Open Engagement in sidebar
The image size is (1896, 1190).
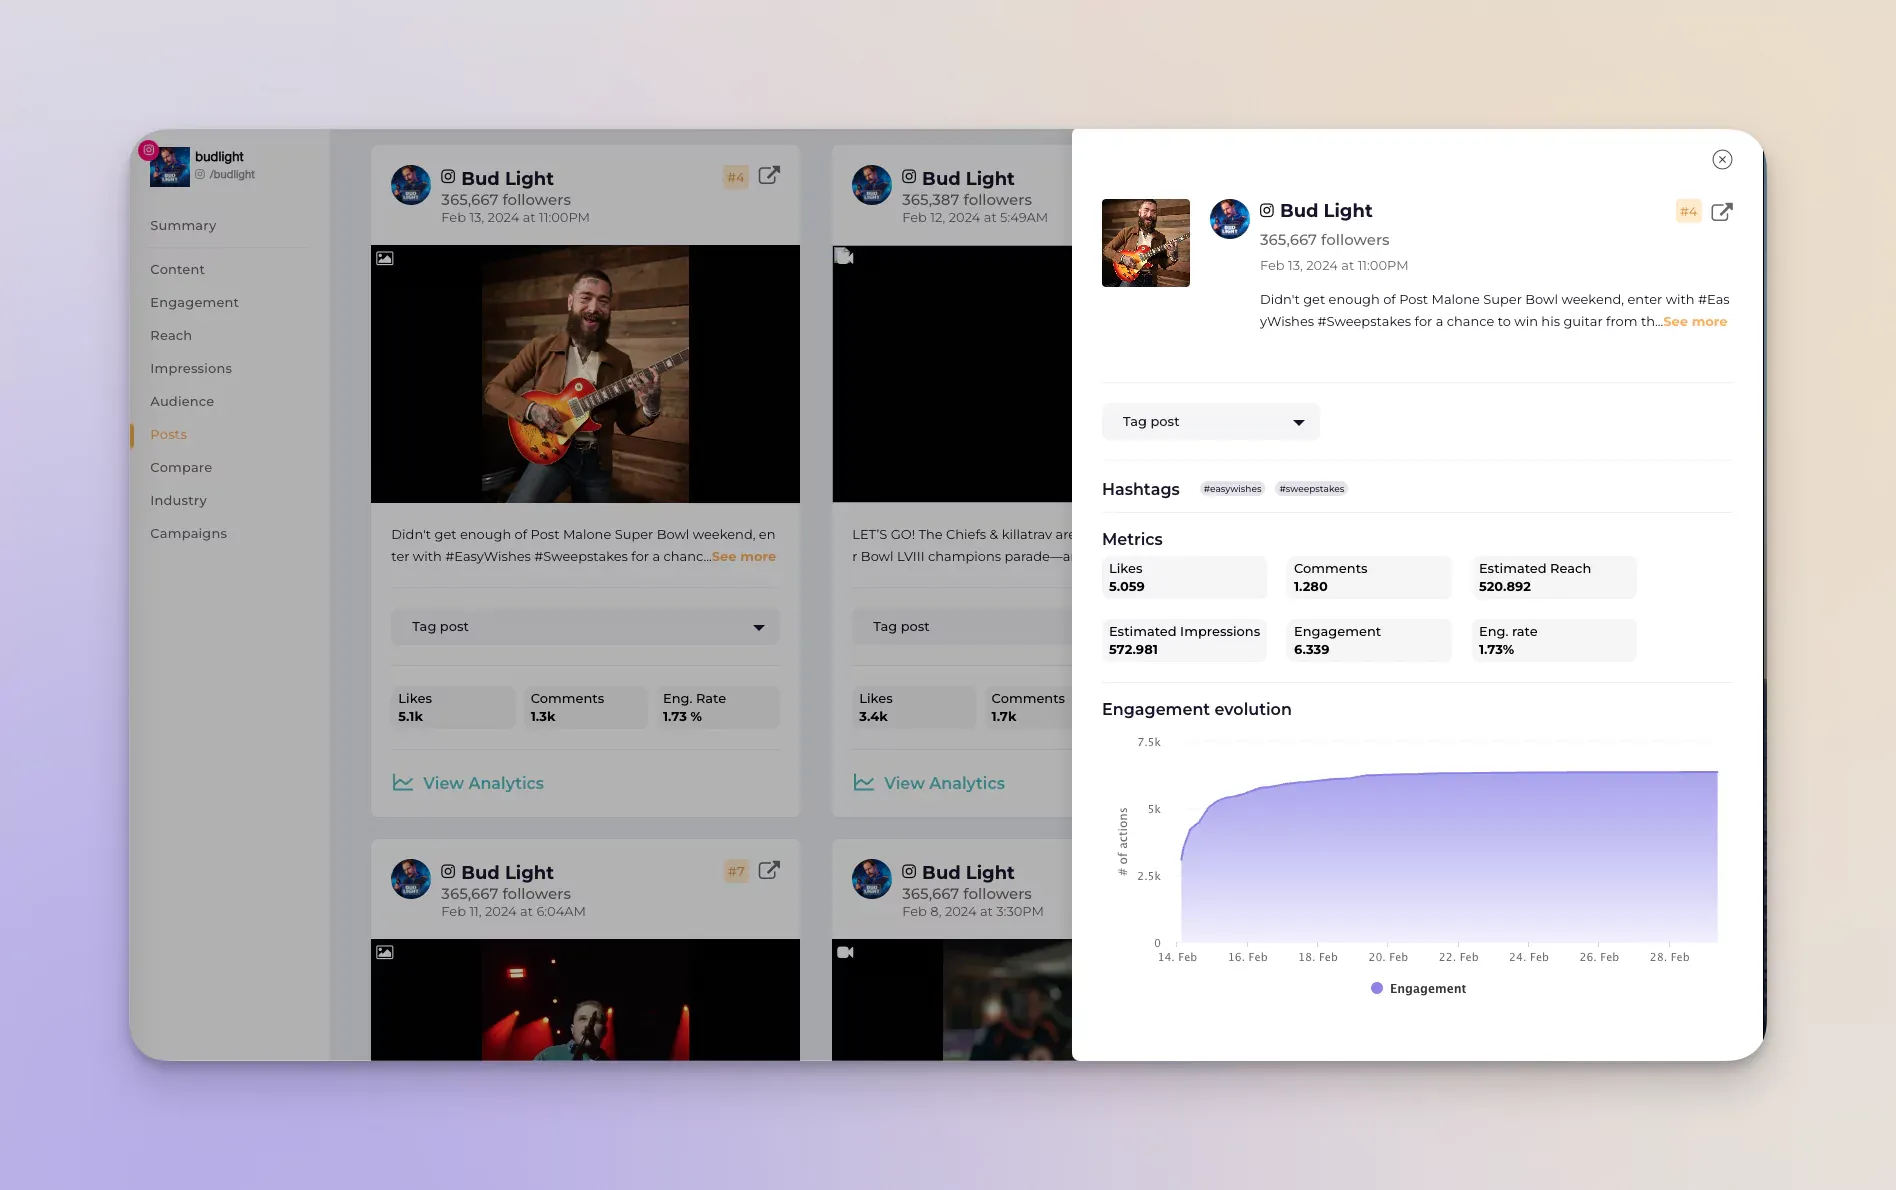click(x=194, y=303)
